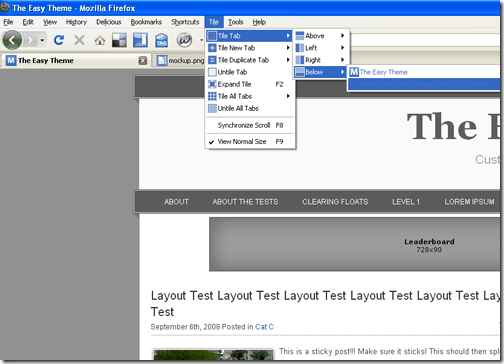Open the Bookmarks menu
This screenshot has width=504, height=364.
(146, 22)
